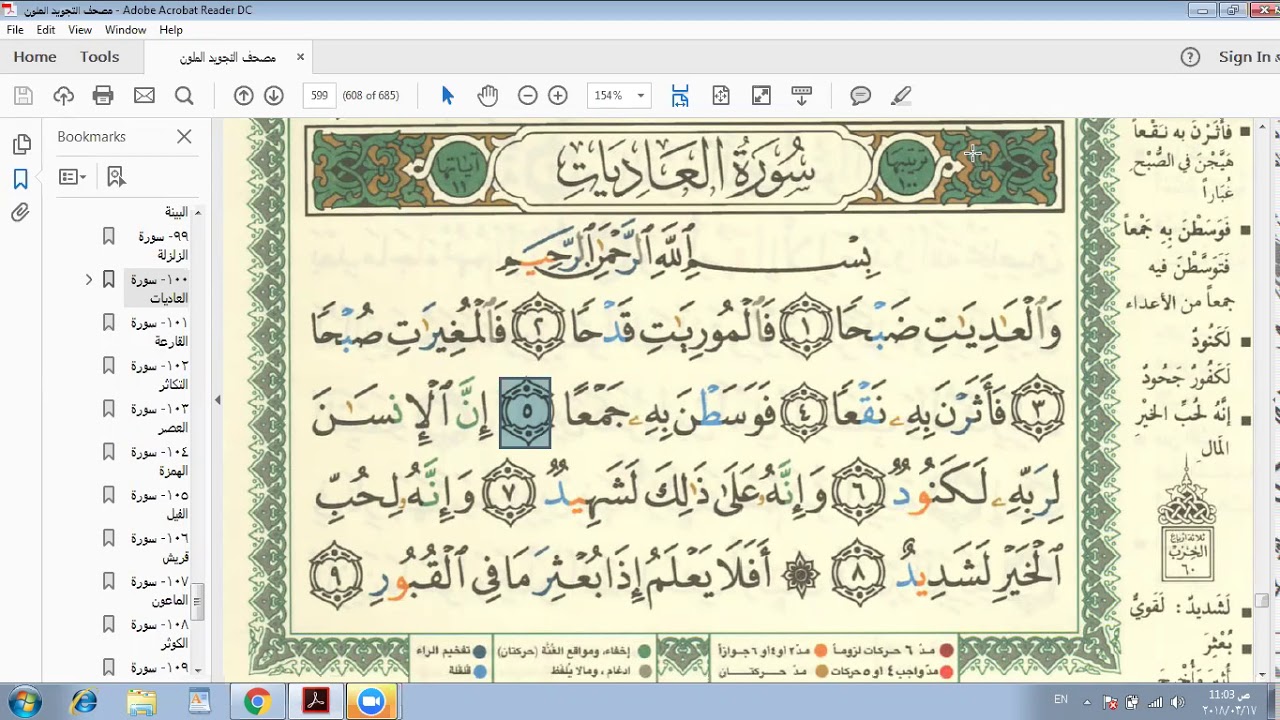Viewport: 1280px width, 720px height.
Task: Zoom in with the plus button
Action: pos(558,96)
